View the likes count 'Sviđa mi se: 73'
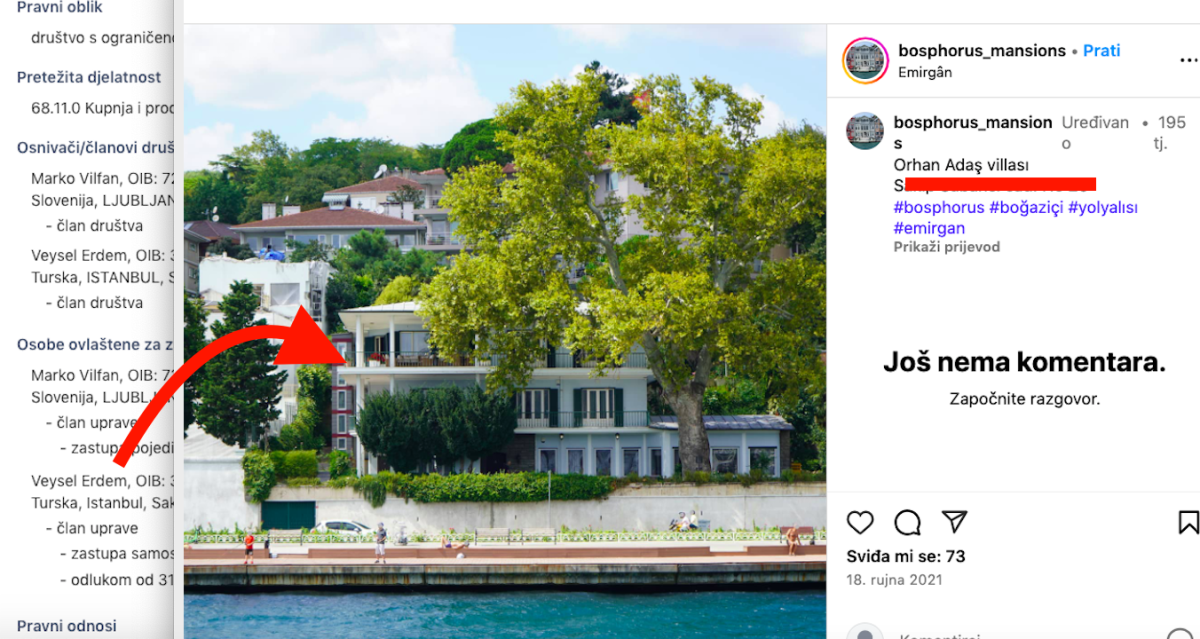 905,556
